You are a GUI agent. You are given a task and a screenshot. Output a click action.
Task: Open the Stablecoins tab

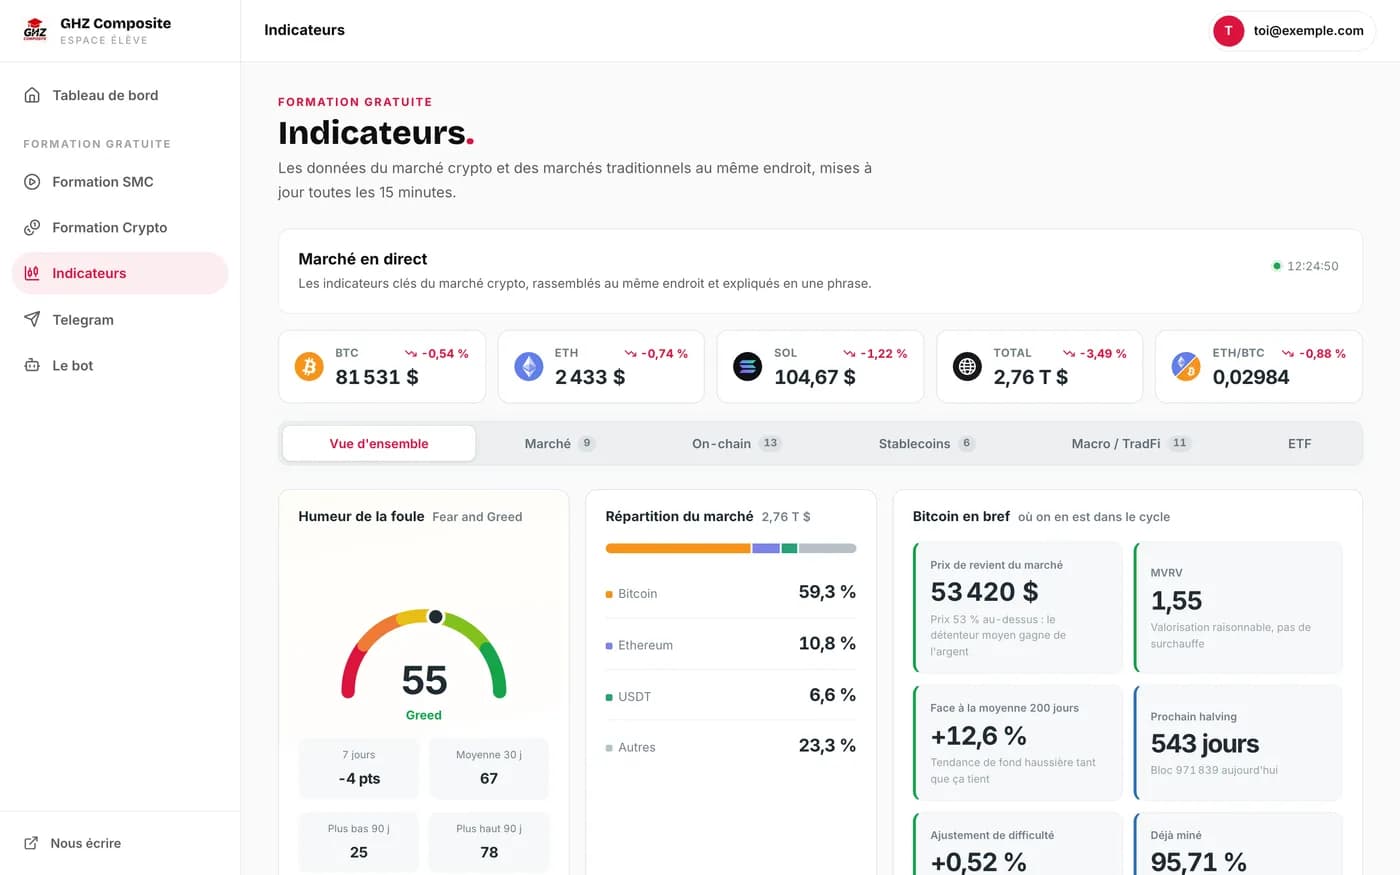(926, 444)
